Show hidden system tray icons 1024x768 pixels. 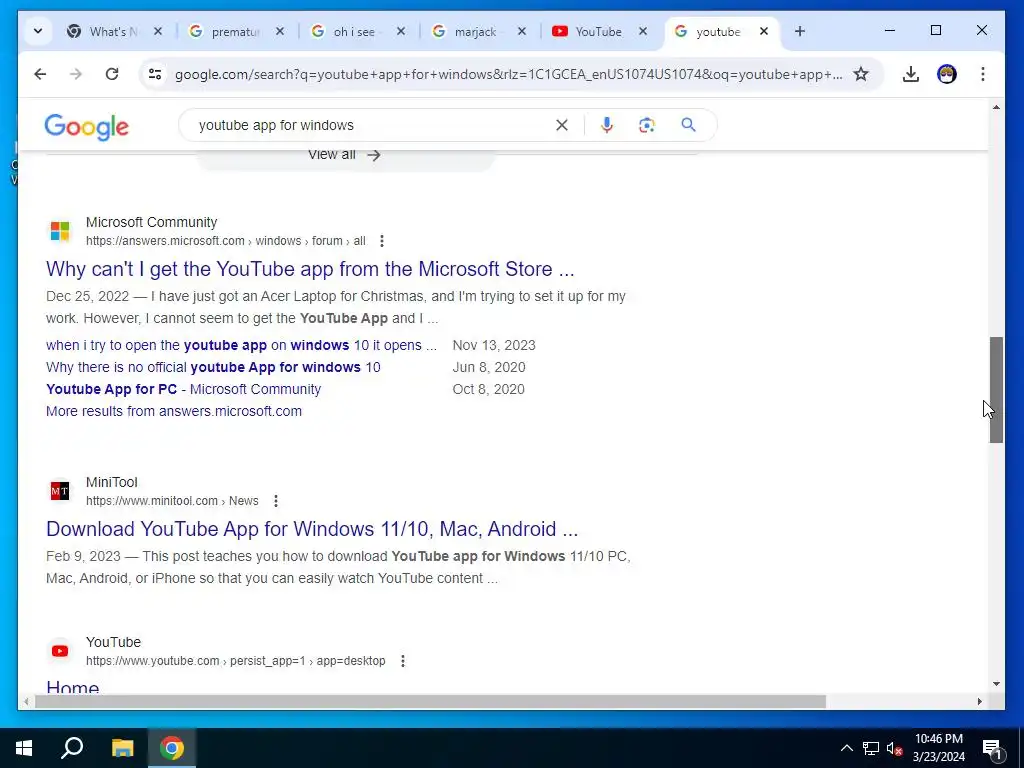(846, 748)
